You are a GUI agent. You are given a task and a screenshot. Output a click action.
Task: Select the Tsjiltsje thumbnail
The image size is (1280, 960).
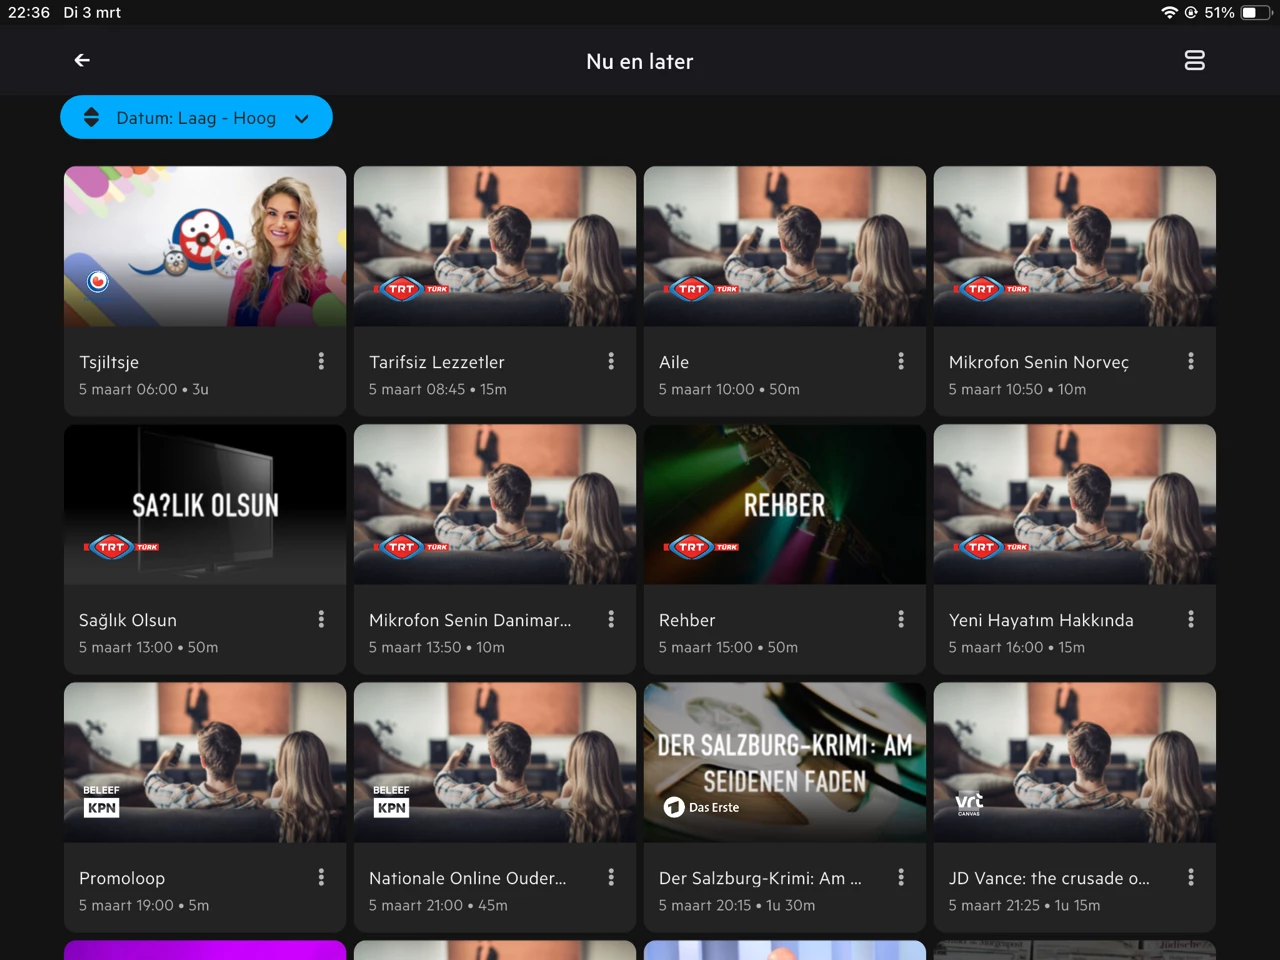pos(205,246)
